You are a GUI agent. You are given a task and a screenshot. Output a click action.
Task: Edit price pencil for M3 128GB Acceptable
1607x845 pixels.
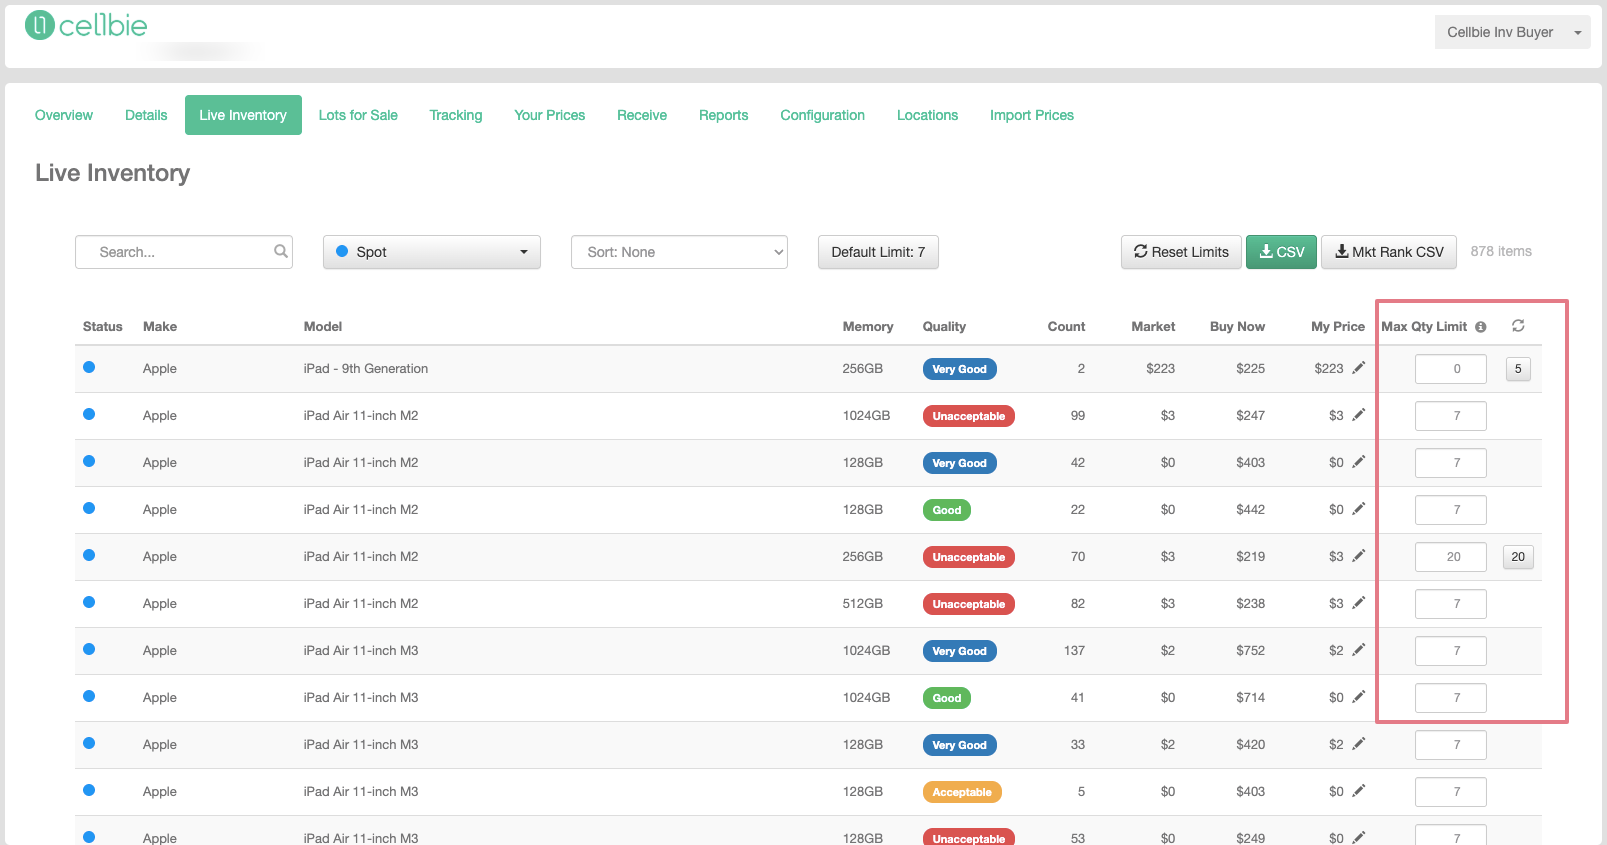(1359, 791)
